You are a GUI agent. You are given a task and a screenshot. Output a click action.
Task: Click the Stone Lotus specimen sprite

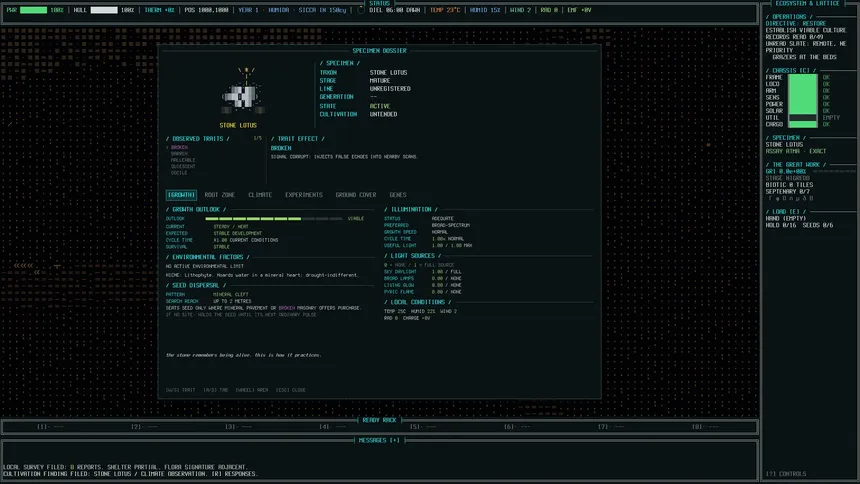(x=243, y=93)
